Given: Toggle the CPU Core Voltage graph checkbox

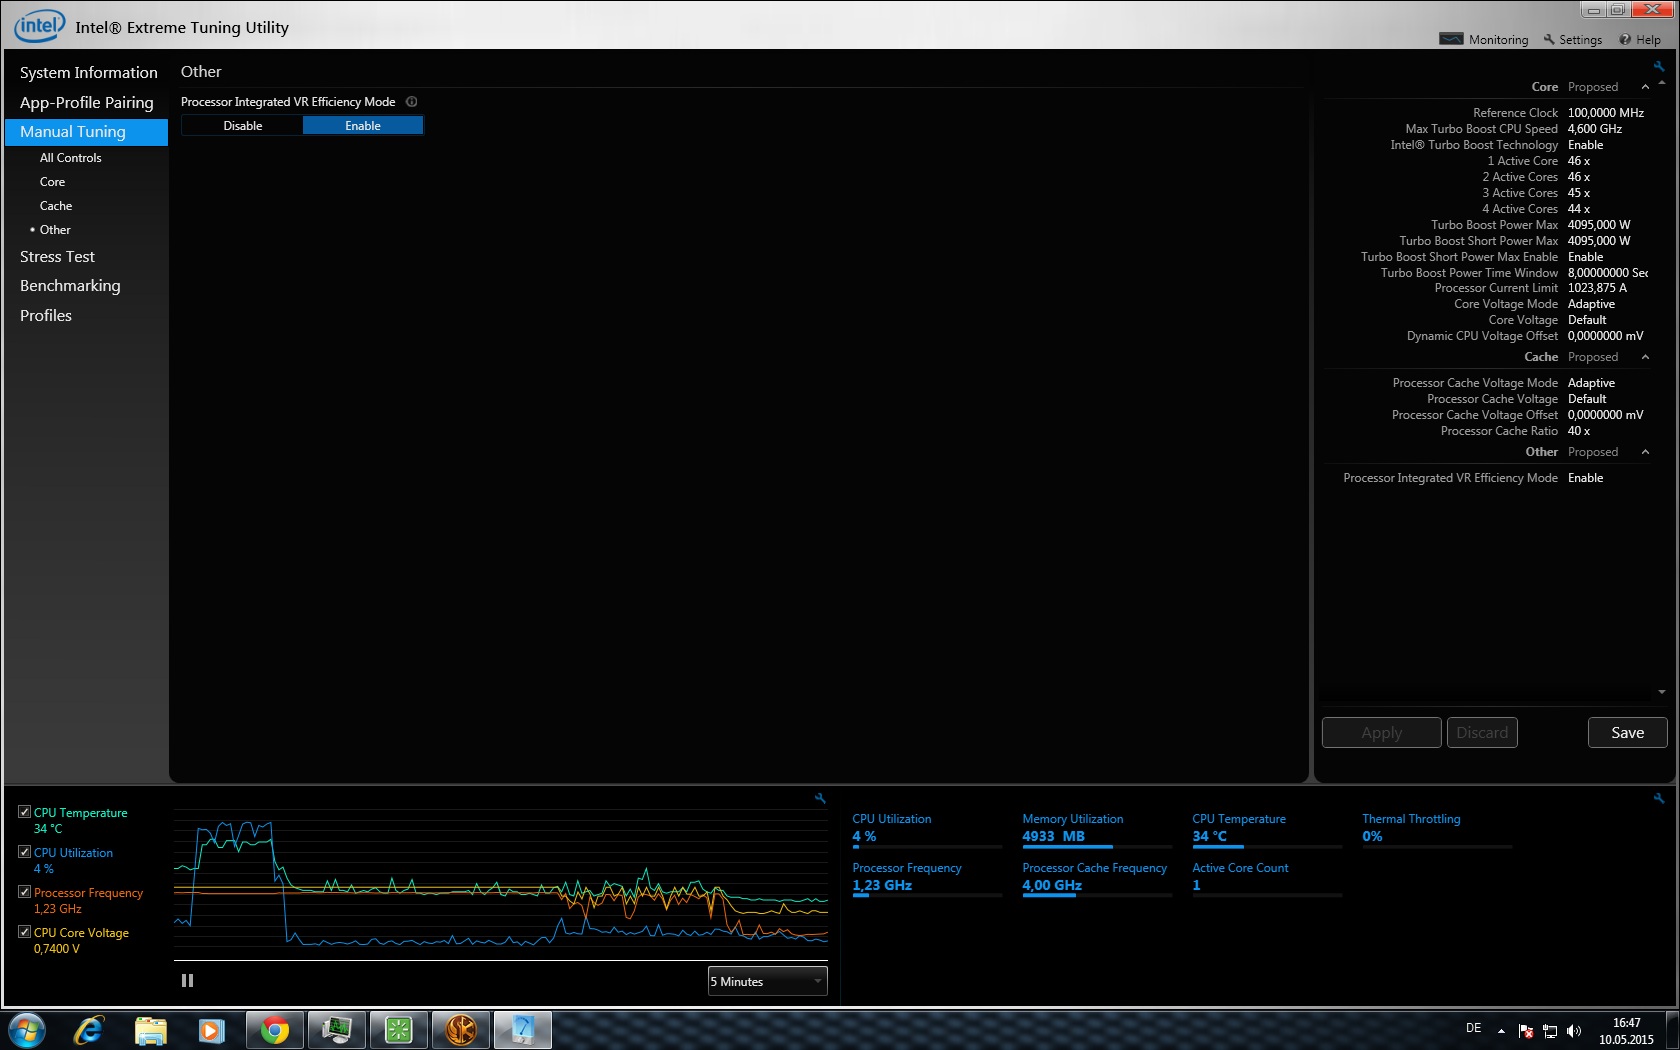Looking at the screenshot, I should click(24, 932).
